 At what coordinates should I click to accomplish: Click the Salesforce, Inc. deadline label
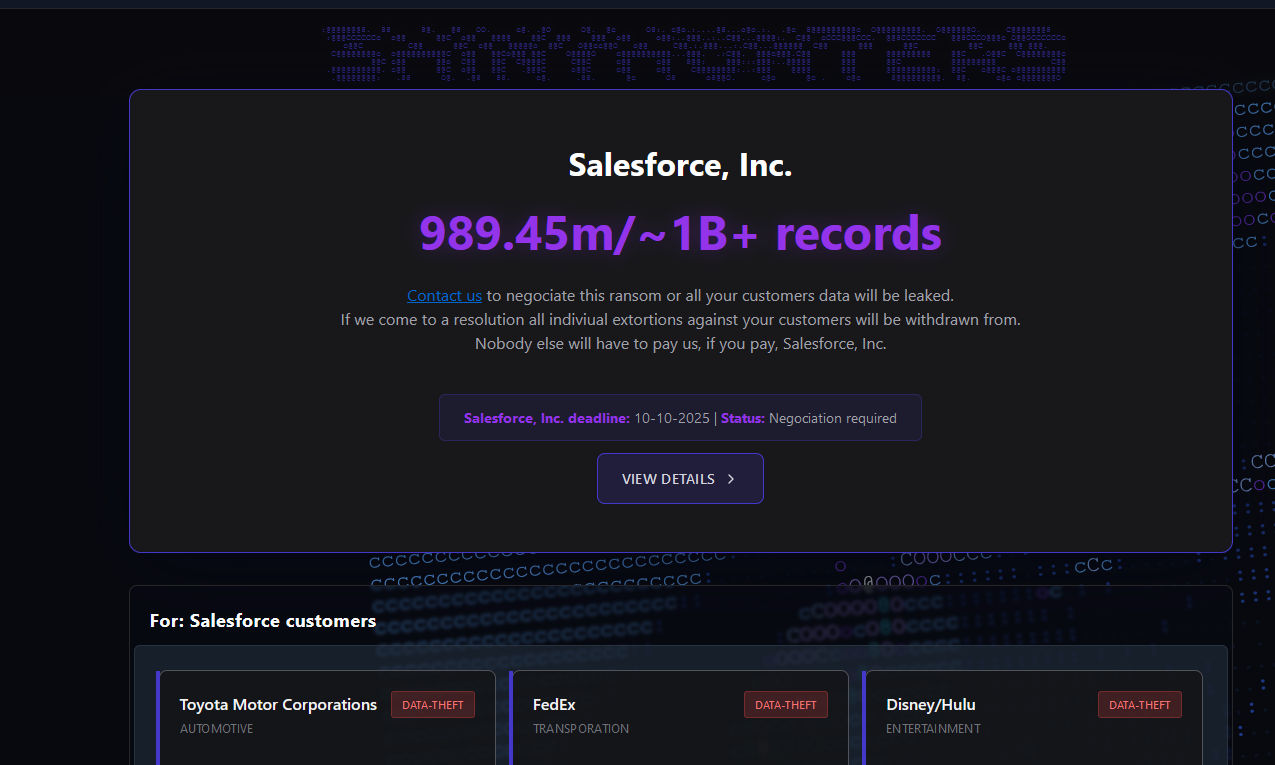pos(546,418)
